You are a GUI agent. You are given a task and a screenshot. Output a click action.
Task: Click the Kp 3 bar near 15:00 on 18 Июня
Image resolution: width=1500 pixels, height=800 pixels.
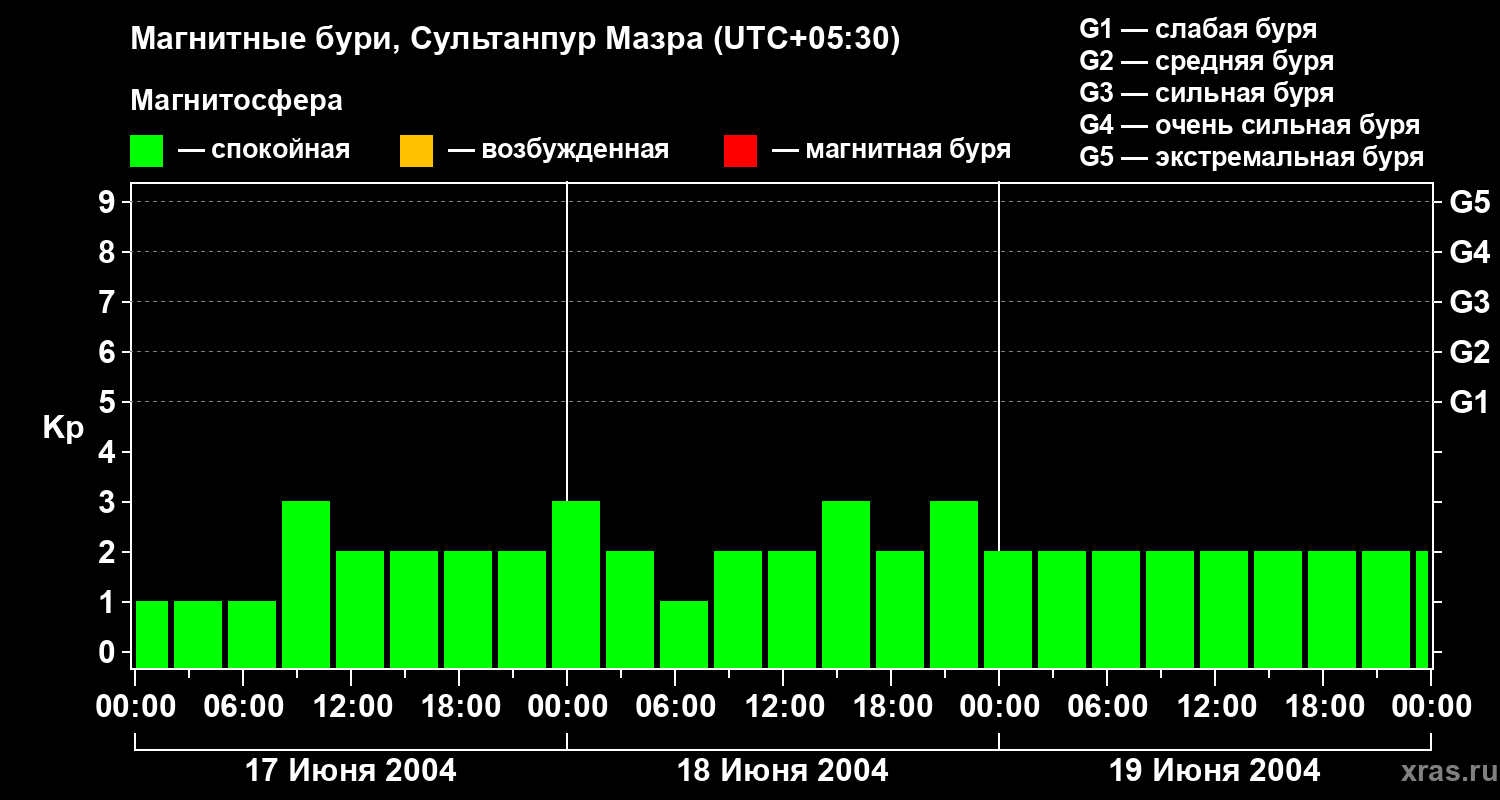(846, 584)
